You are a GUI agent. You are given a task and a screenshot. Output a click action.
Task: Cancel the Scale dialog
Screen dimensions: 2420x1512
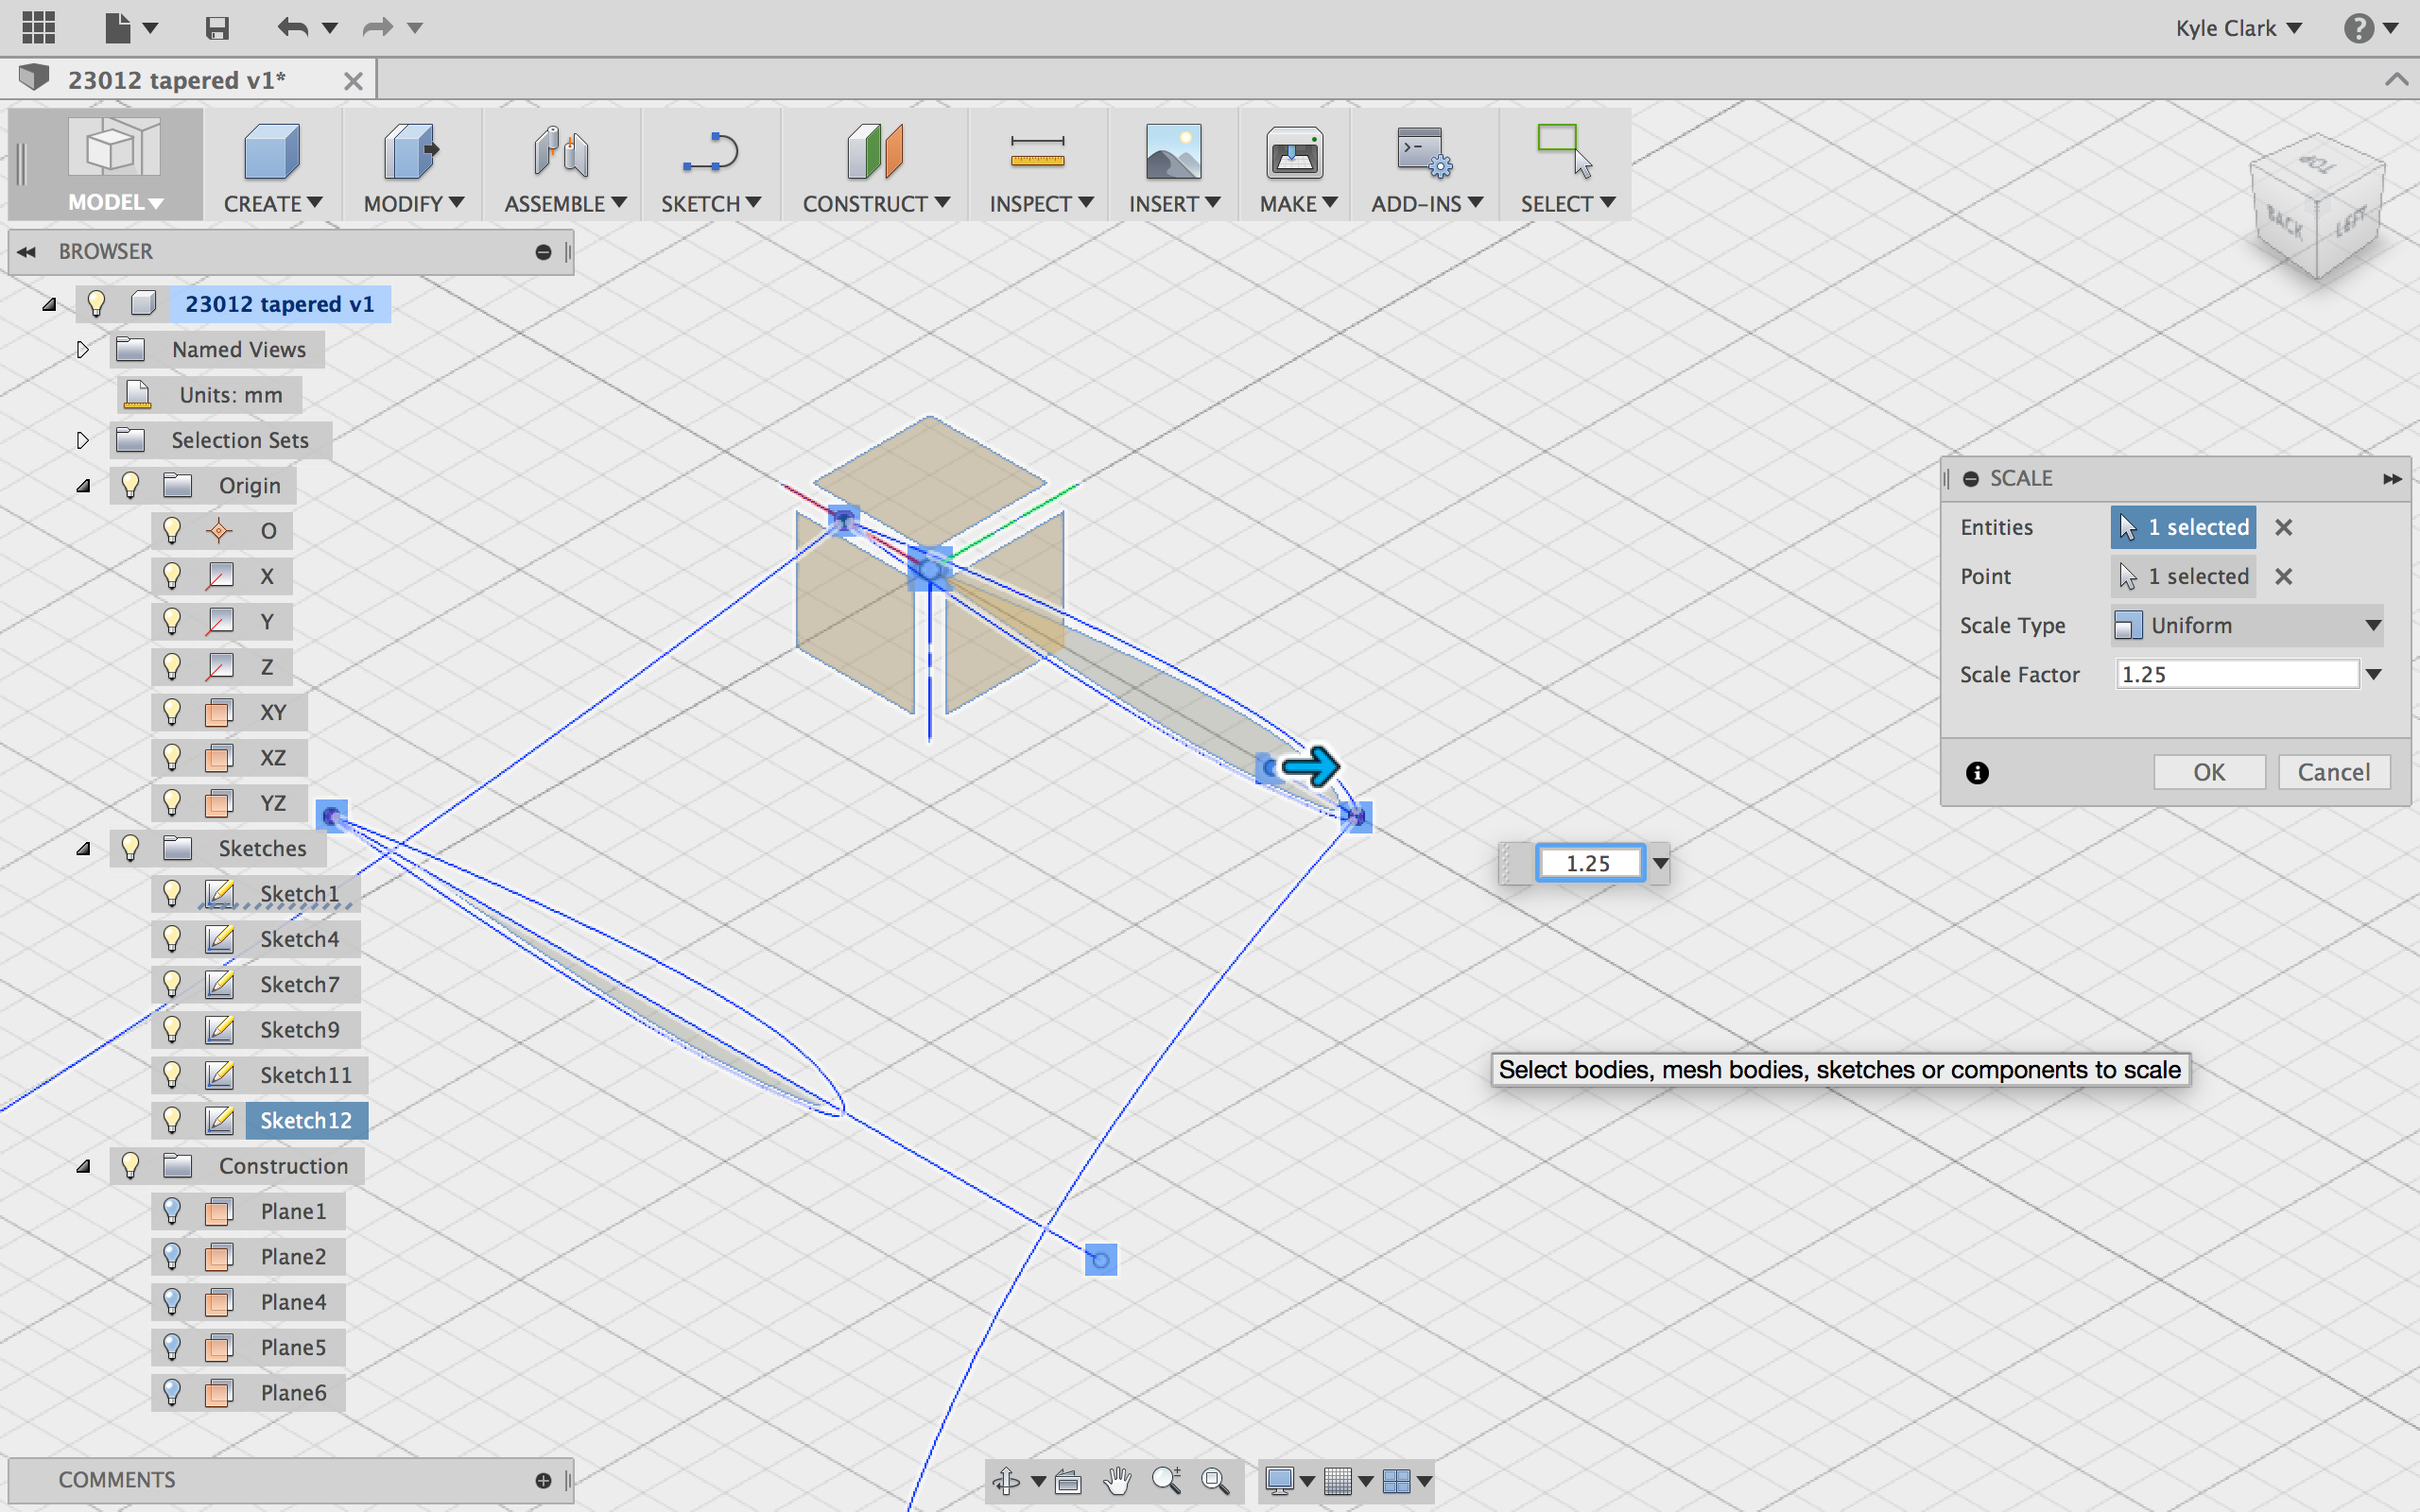click(2333, 772)
